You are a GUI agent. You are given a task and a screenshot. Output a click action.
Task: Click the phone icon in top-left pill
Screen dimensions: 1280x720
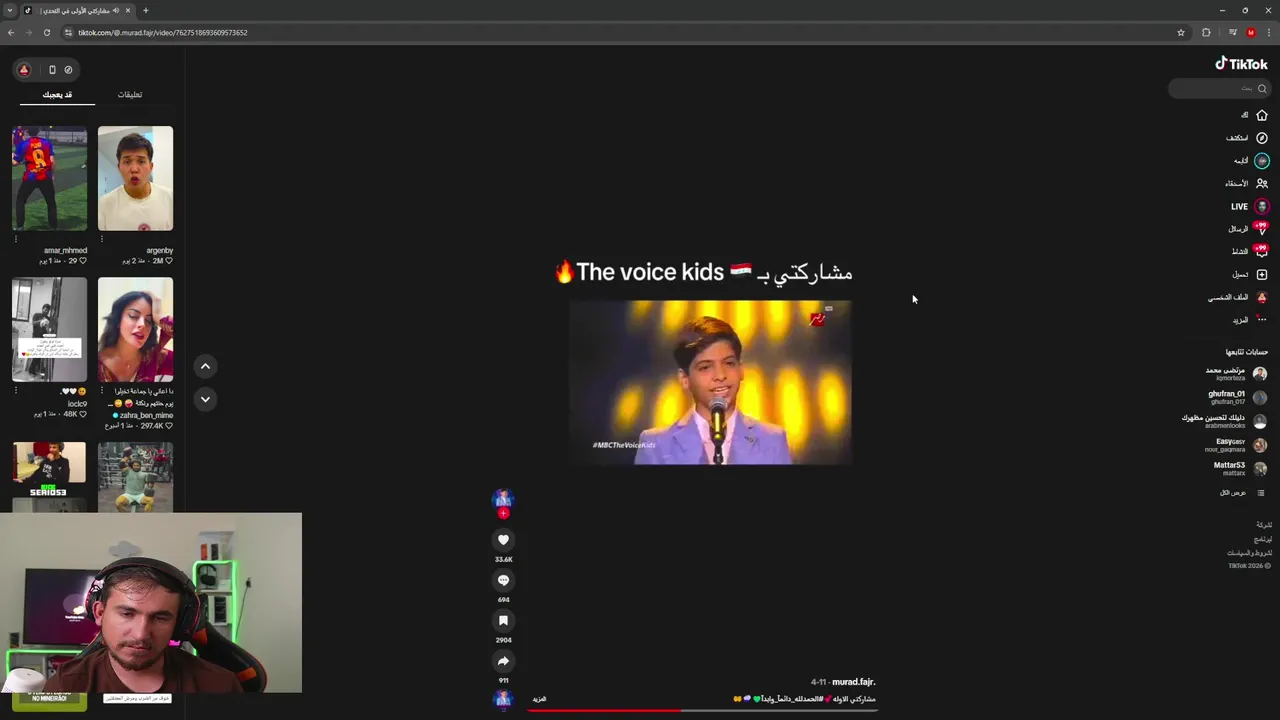(52, 70)
